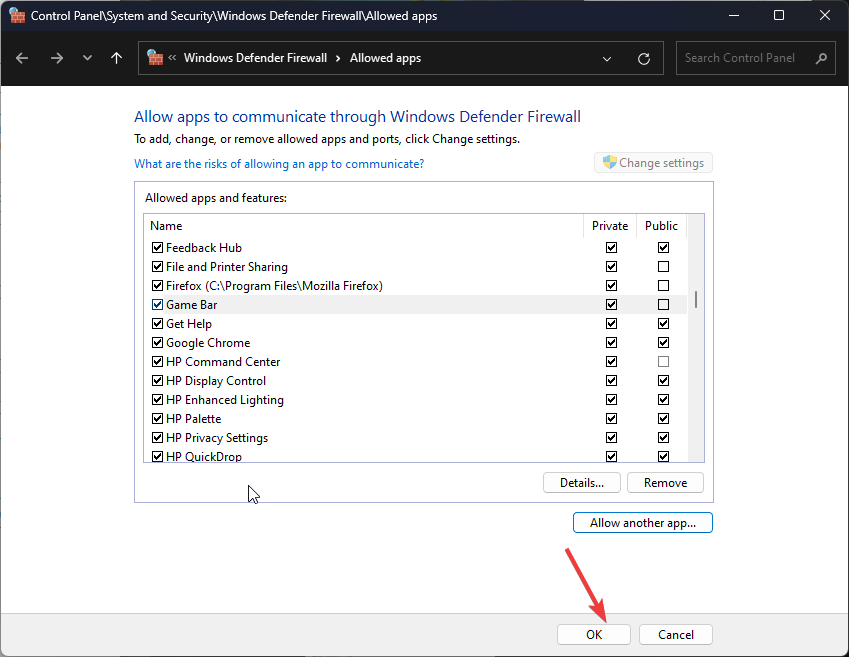The image size is (849, 657).
Task: Uncheck Google Chrome name checkbox
Action: 157,342
